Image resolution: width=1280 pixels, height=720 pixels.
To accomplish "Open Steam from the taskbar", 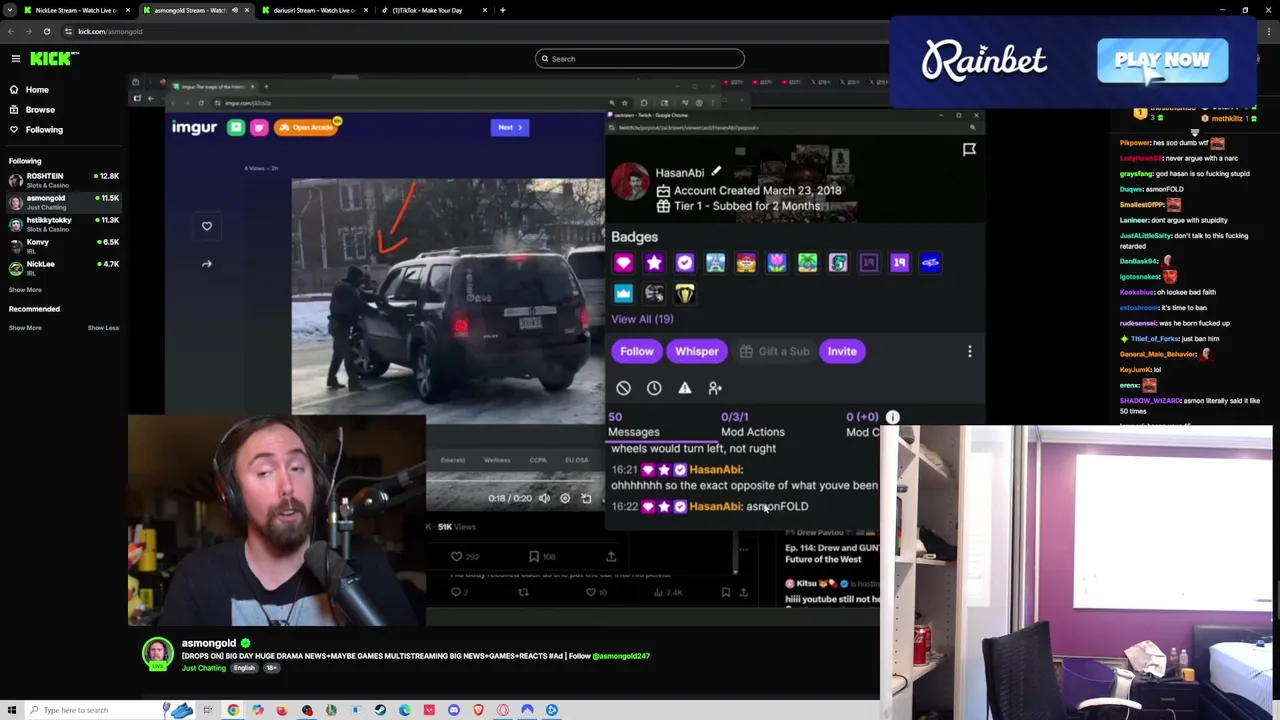I will coord(380,710).
